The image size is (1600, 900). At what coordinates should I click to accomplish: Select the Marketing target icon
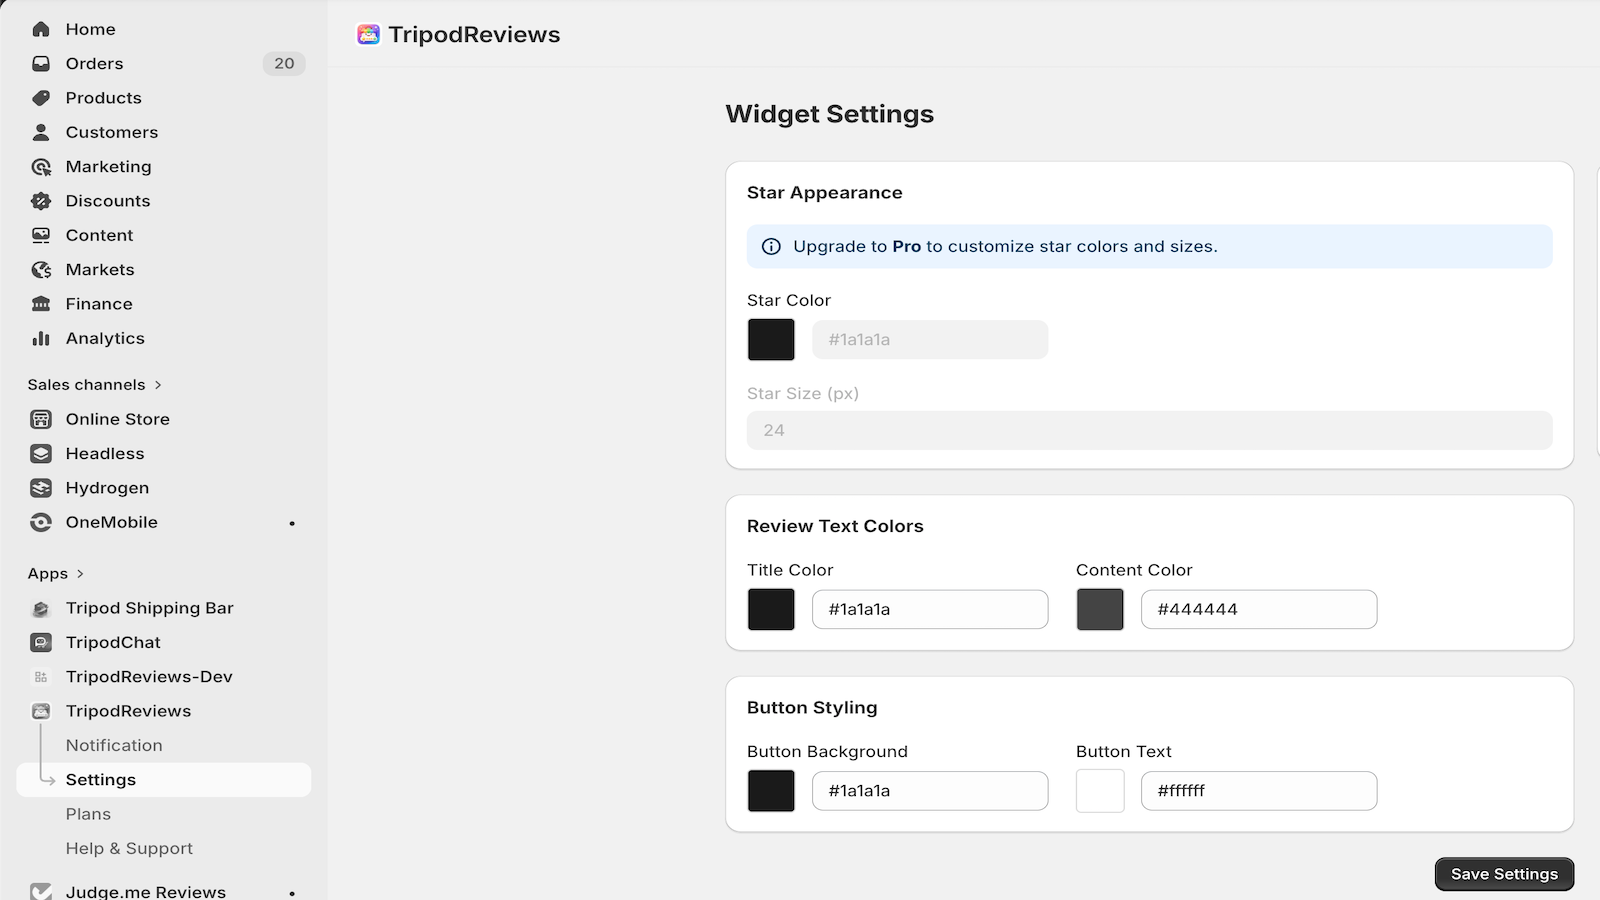point(41,167)
